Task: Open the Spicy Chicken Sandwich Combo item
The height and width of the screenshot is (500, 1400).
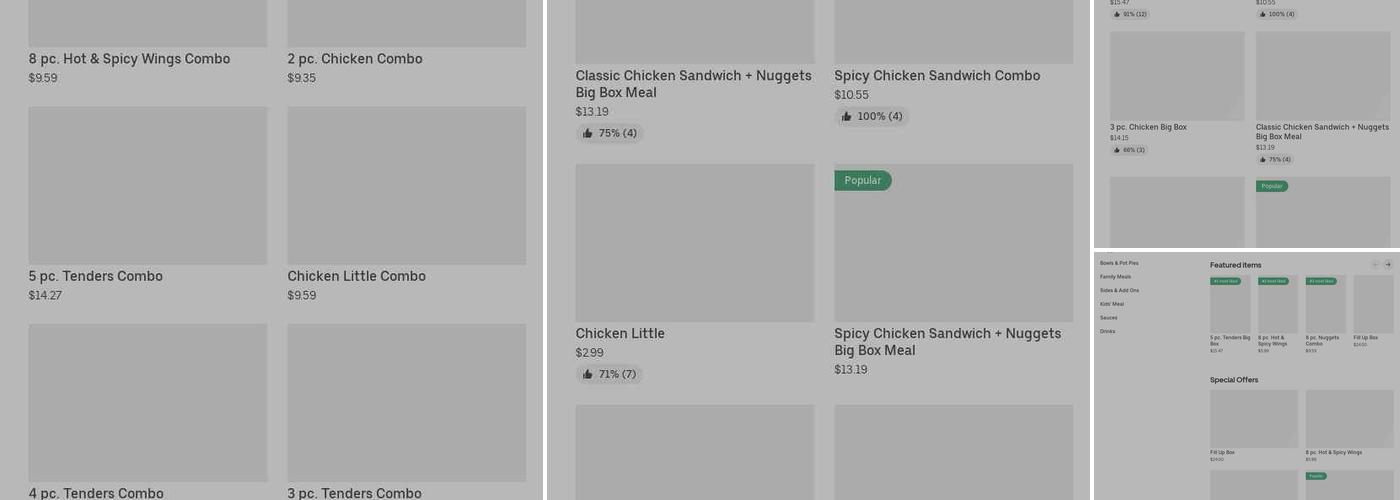Action: 937,76
